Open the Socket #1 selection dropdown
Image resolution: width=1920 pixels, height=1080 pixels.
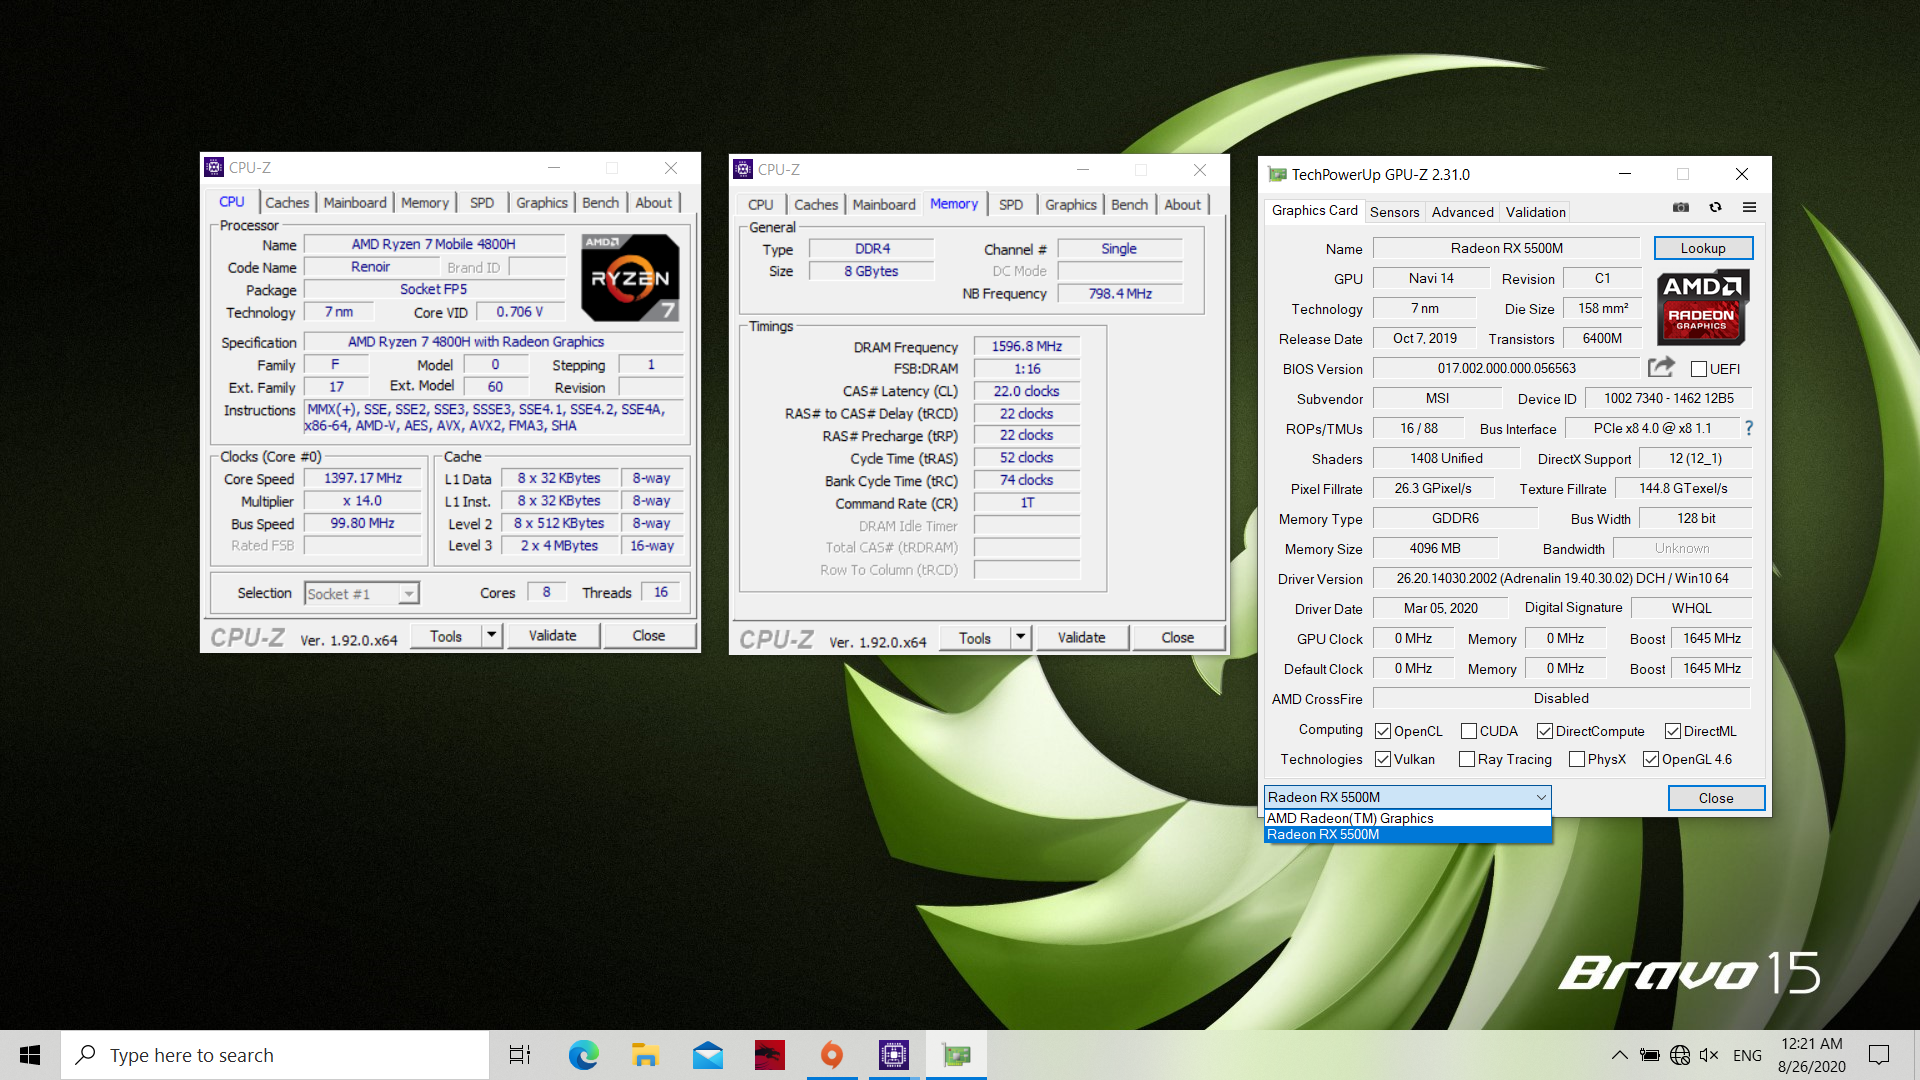pos(361,593)
